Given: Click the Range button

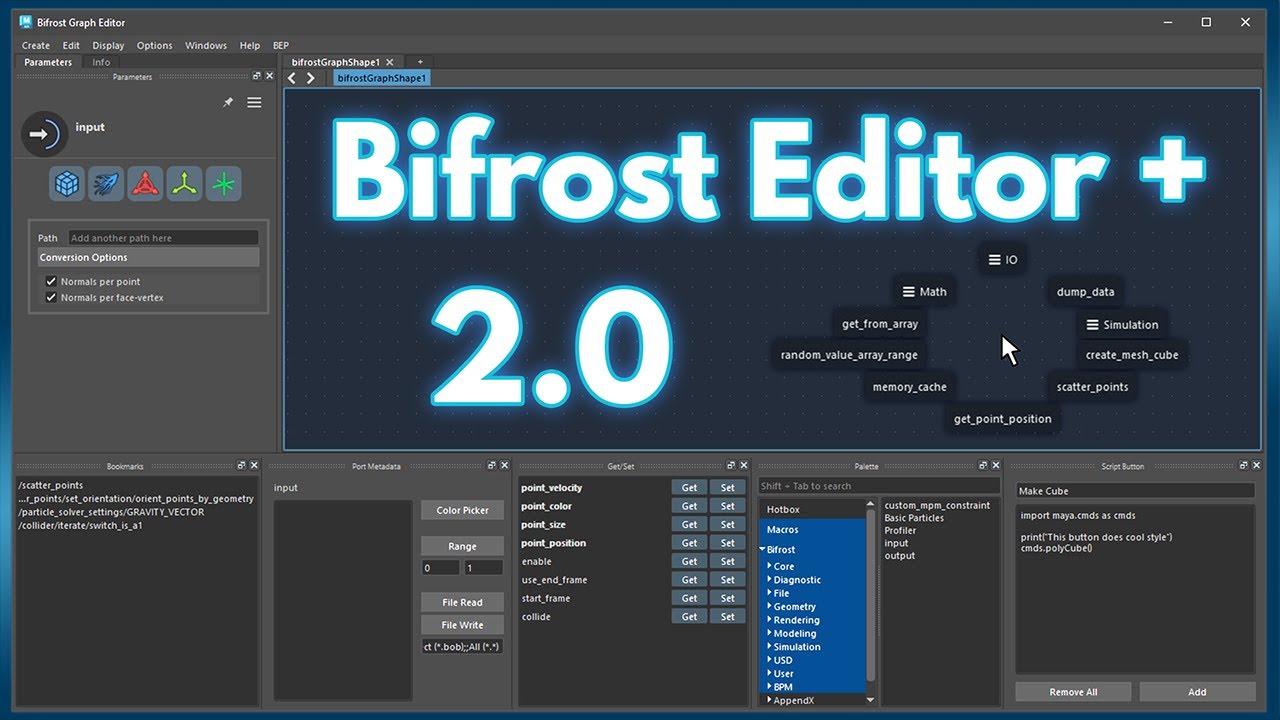Looking at the screenshot, I should tap(462, 546).
